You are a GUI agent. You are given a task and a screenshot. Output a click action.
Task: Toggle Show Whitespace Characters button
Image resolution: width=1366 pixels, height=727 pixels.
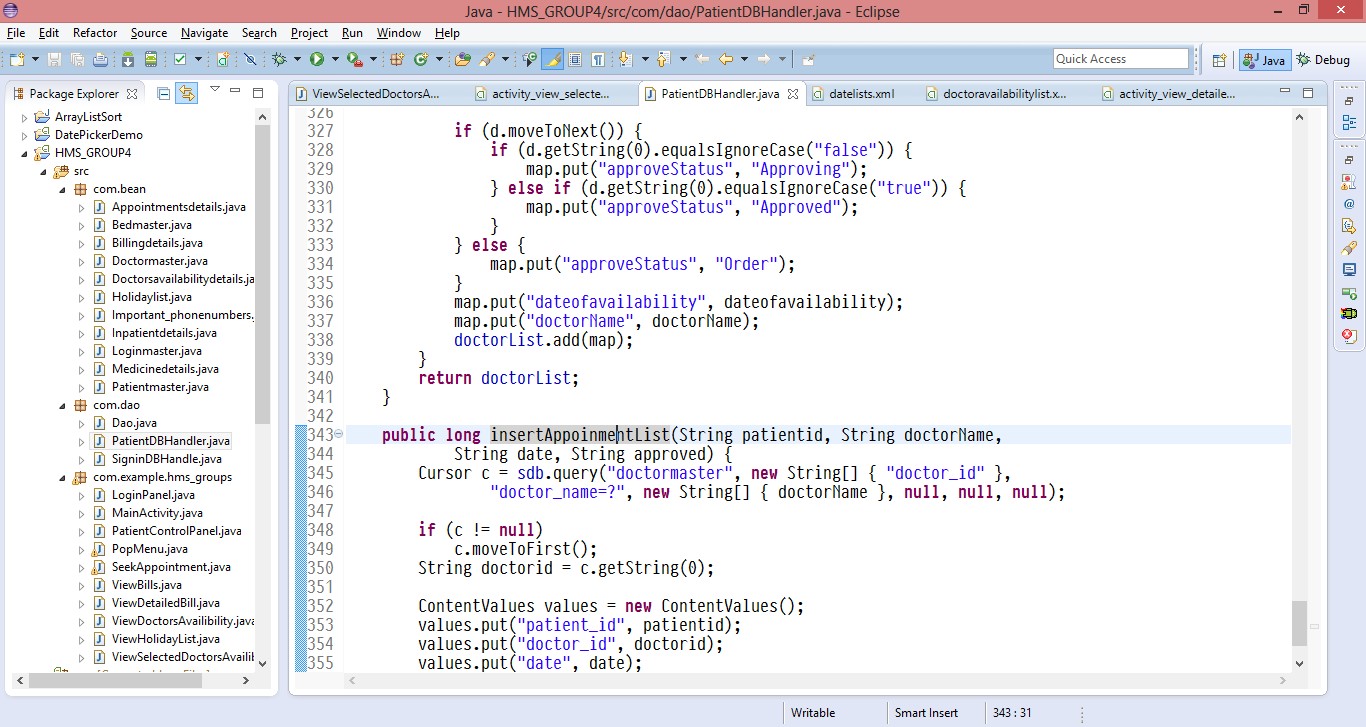(x=597, y=60)
